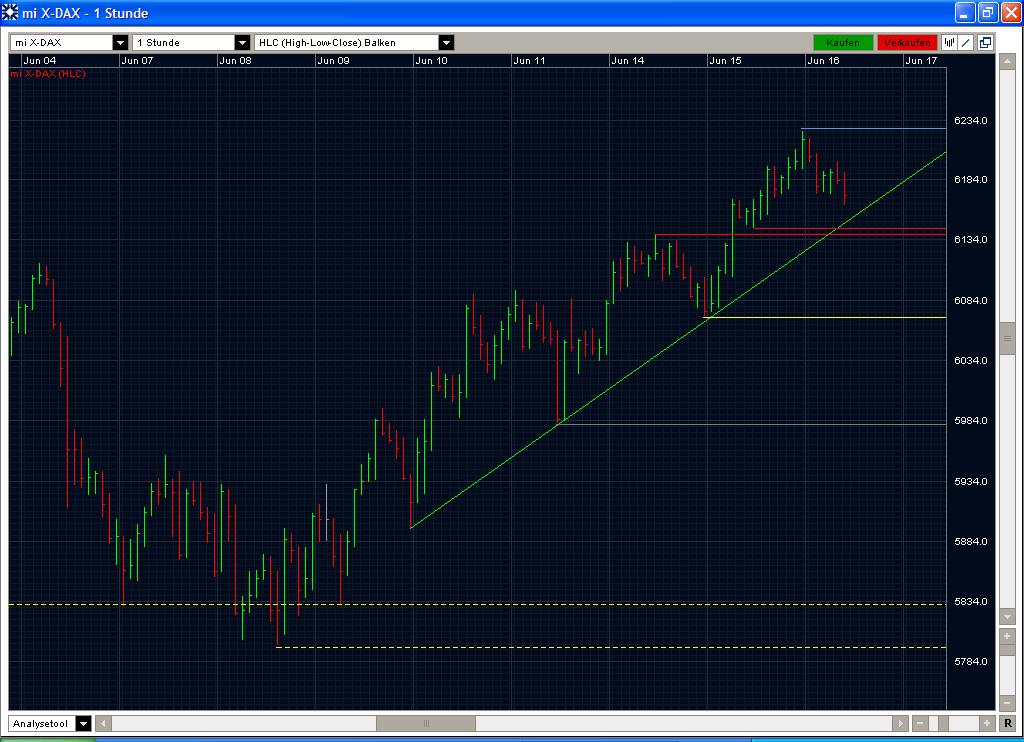The width and height of the screenshot is (1024, 742).
Task: Click the vertical zoom minus button
Action: coord(1007,703)
